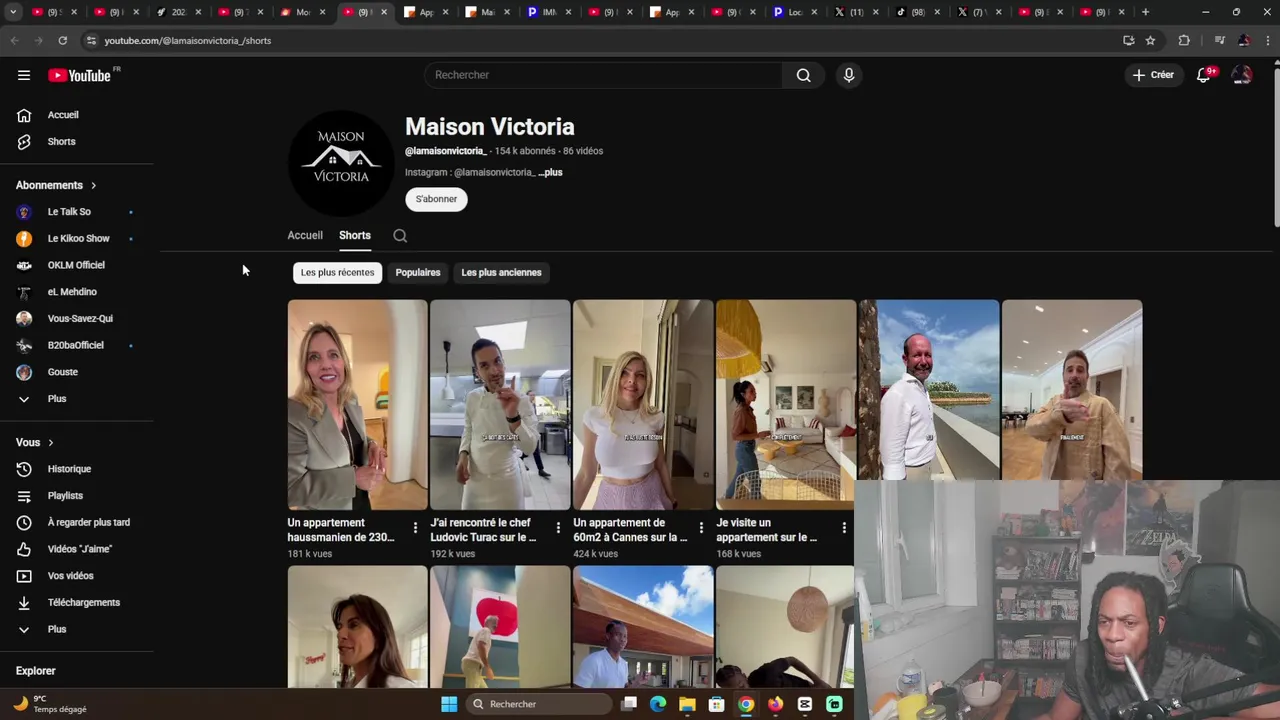1280x720 pixels.
Task: Play the 60m2 à Cannes short thumbnail
Action: [643, 405]
